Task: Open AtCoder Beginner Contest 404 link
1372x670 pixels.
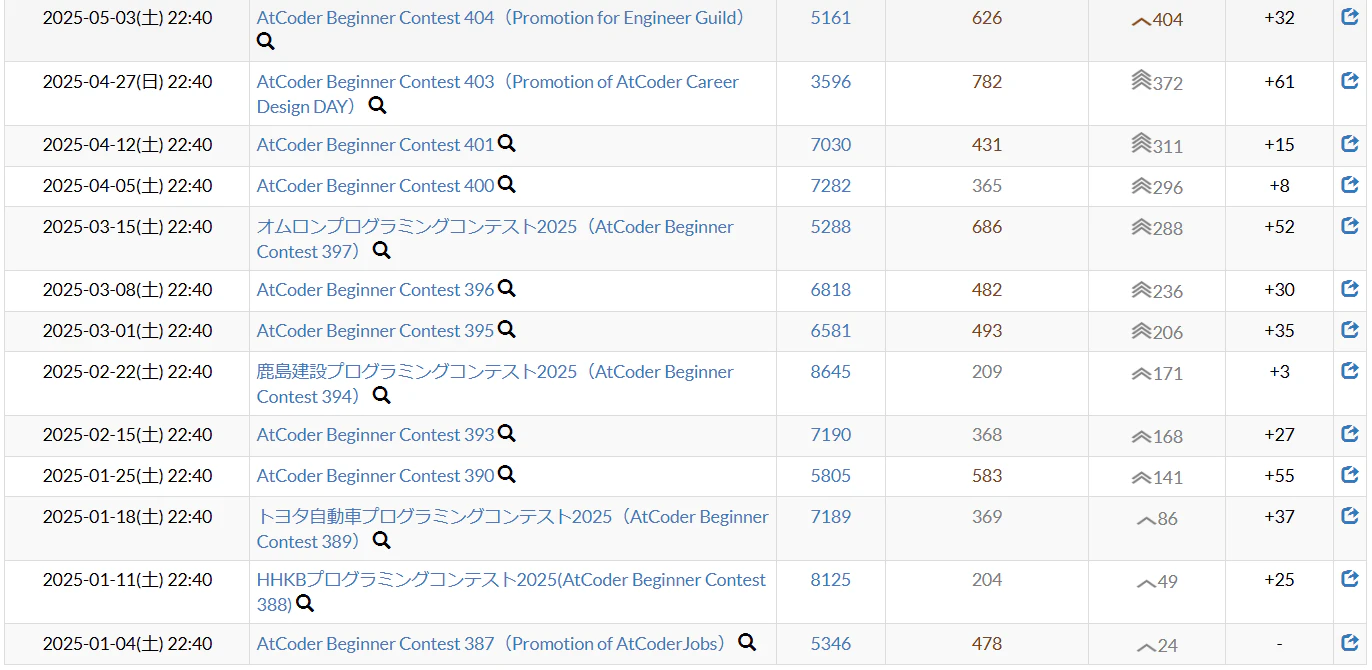Action: (x=503, y=18)
